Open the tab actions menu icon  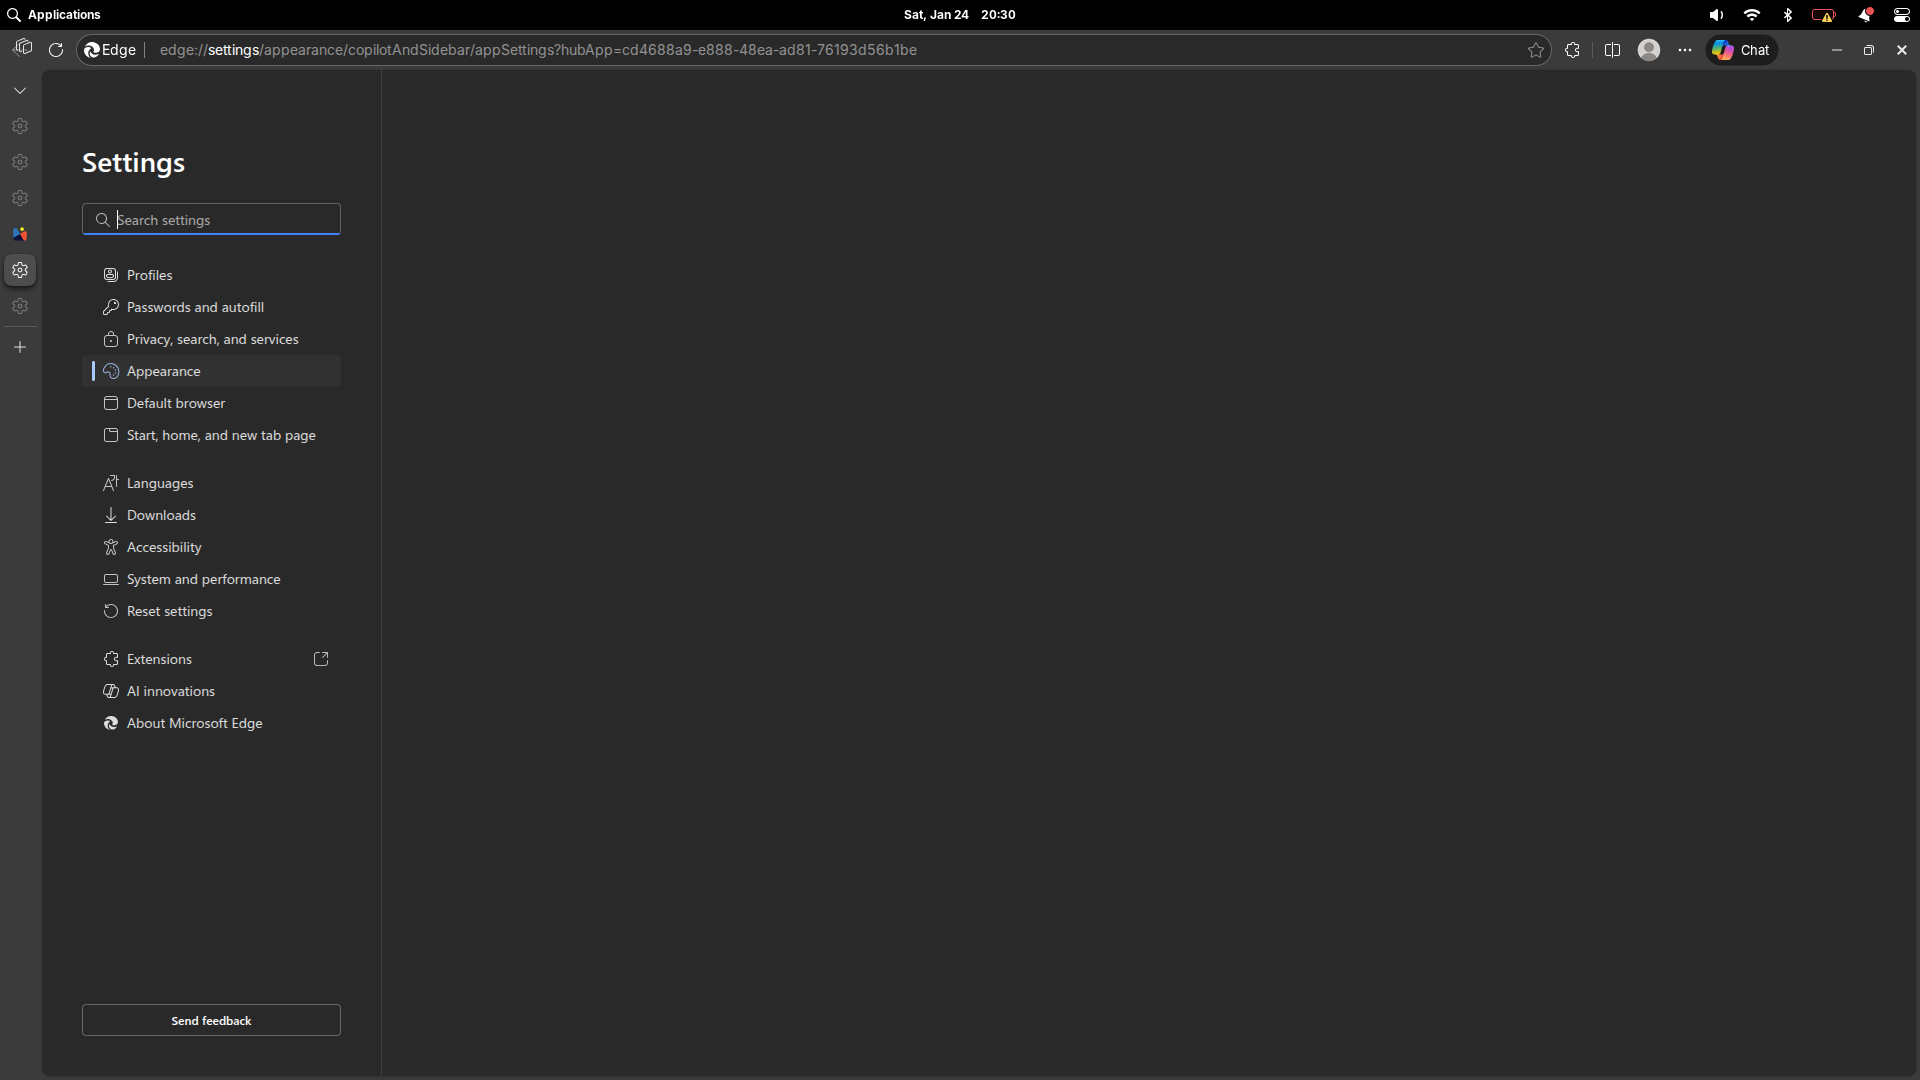[x=22, y=48]
